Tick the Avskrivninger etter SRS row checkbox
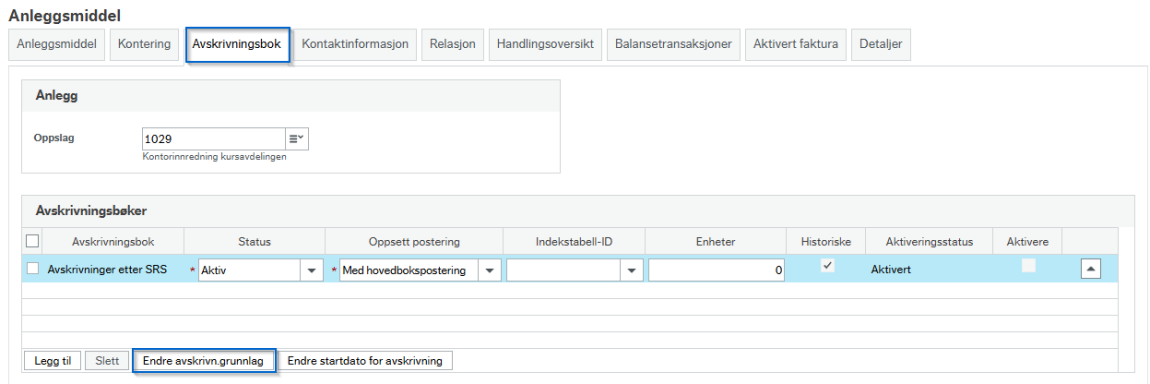The image size is (1150, 384). click(32, 269)
